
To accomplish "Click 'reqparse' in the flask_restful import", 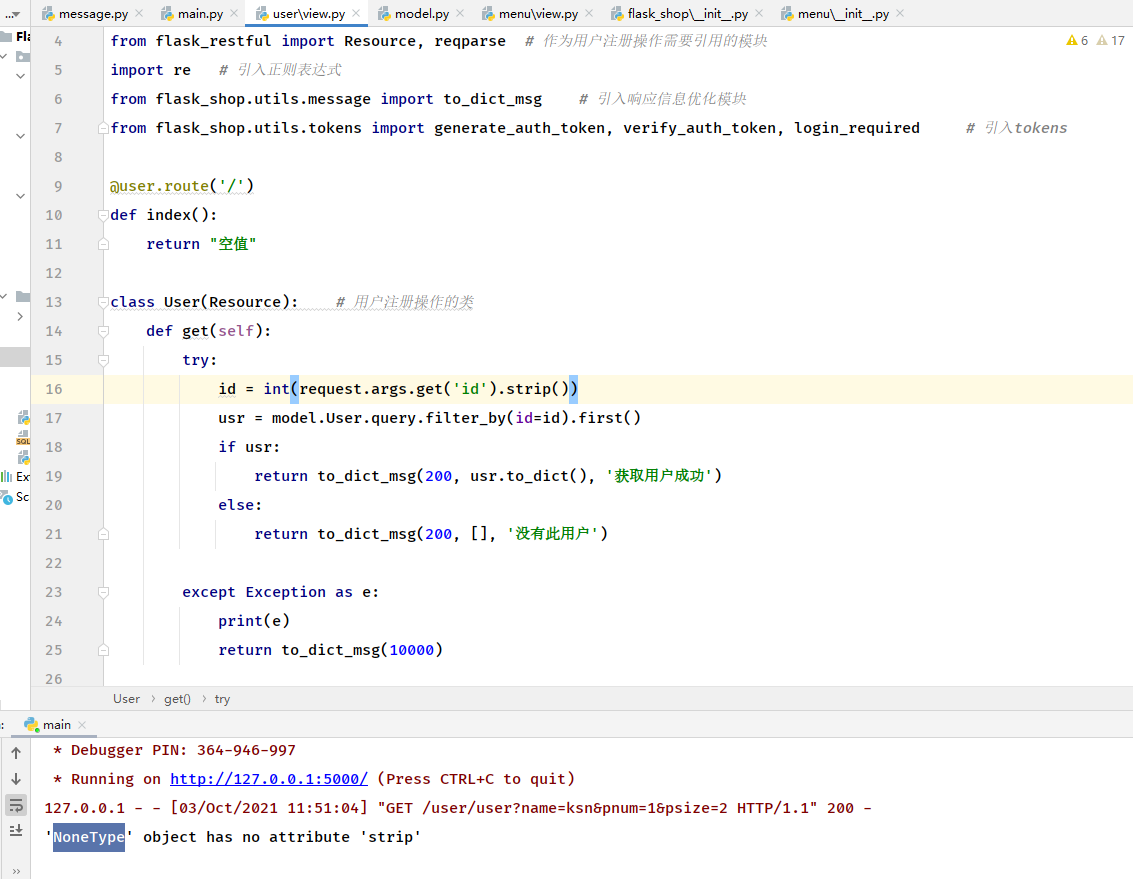I will 470,41.
